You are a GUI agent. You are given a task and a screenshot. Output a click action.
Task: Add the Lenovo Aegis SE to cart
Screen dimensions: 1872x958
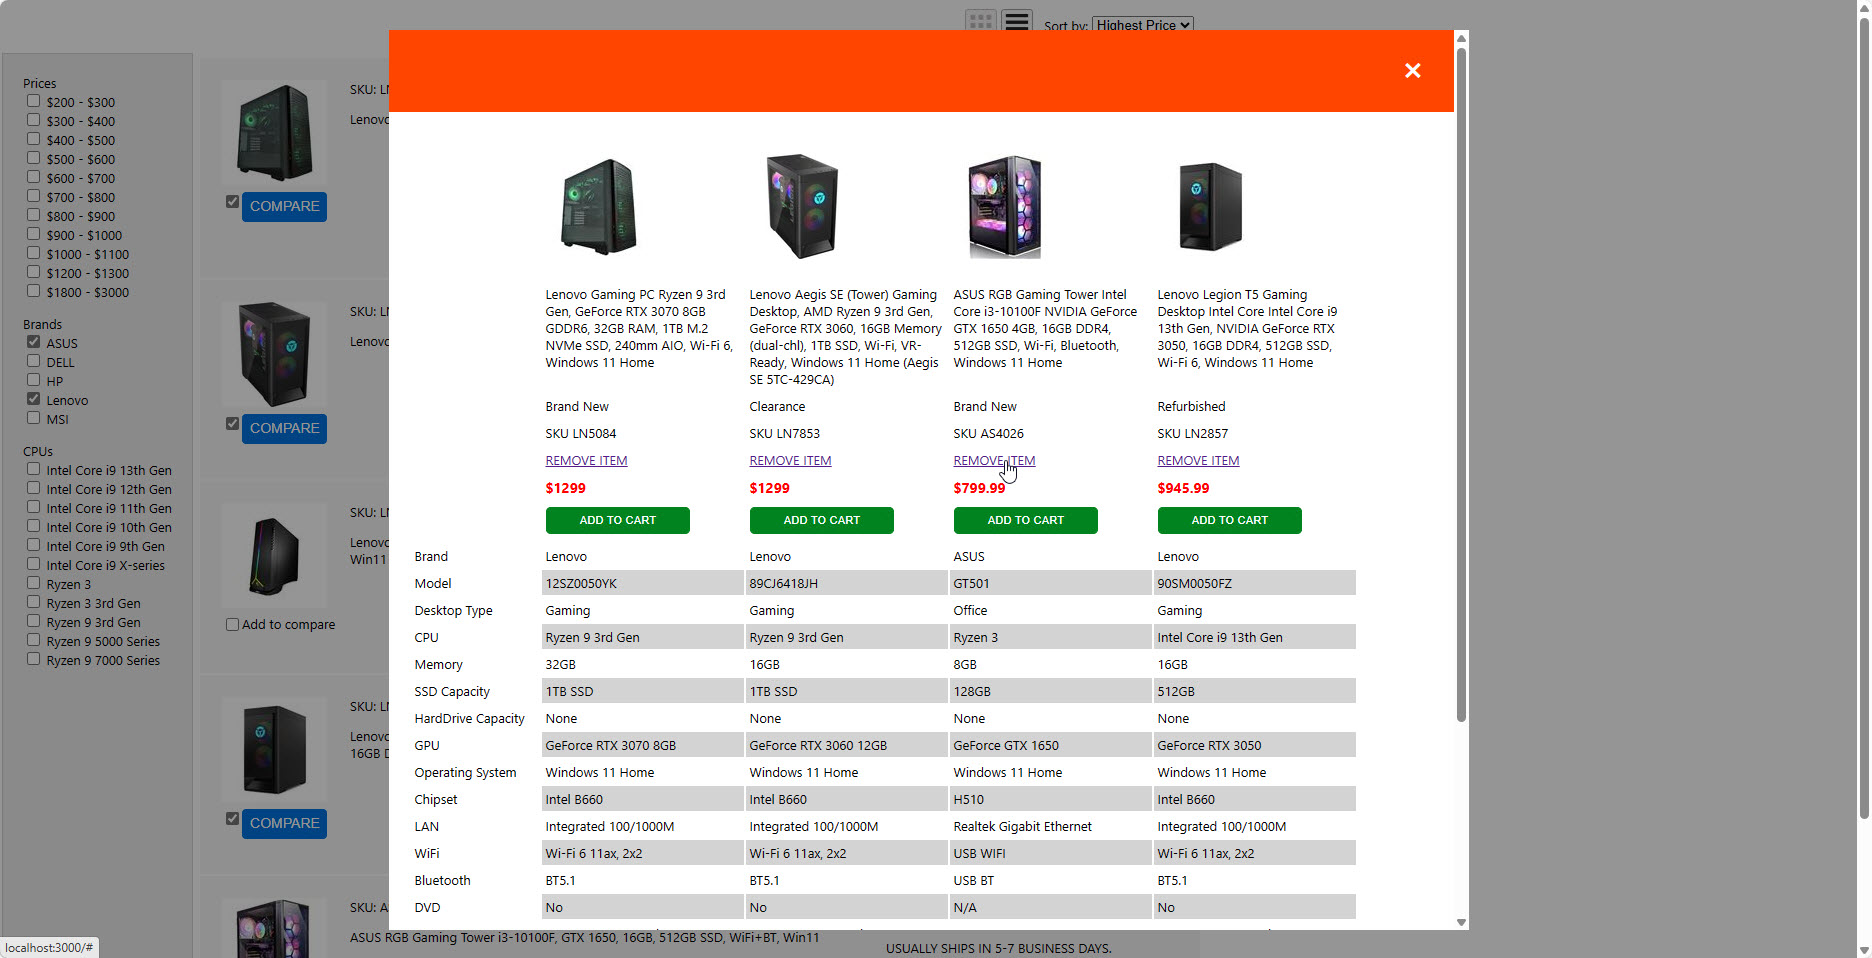click(821, 521)
